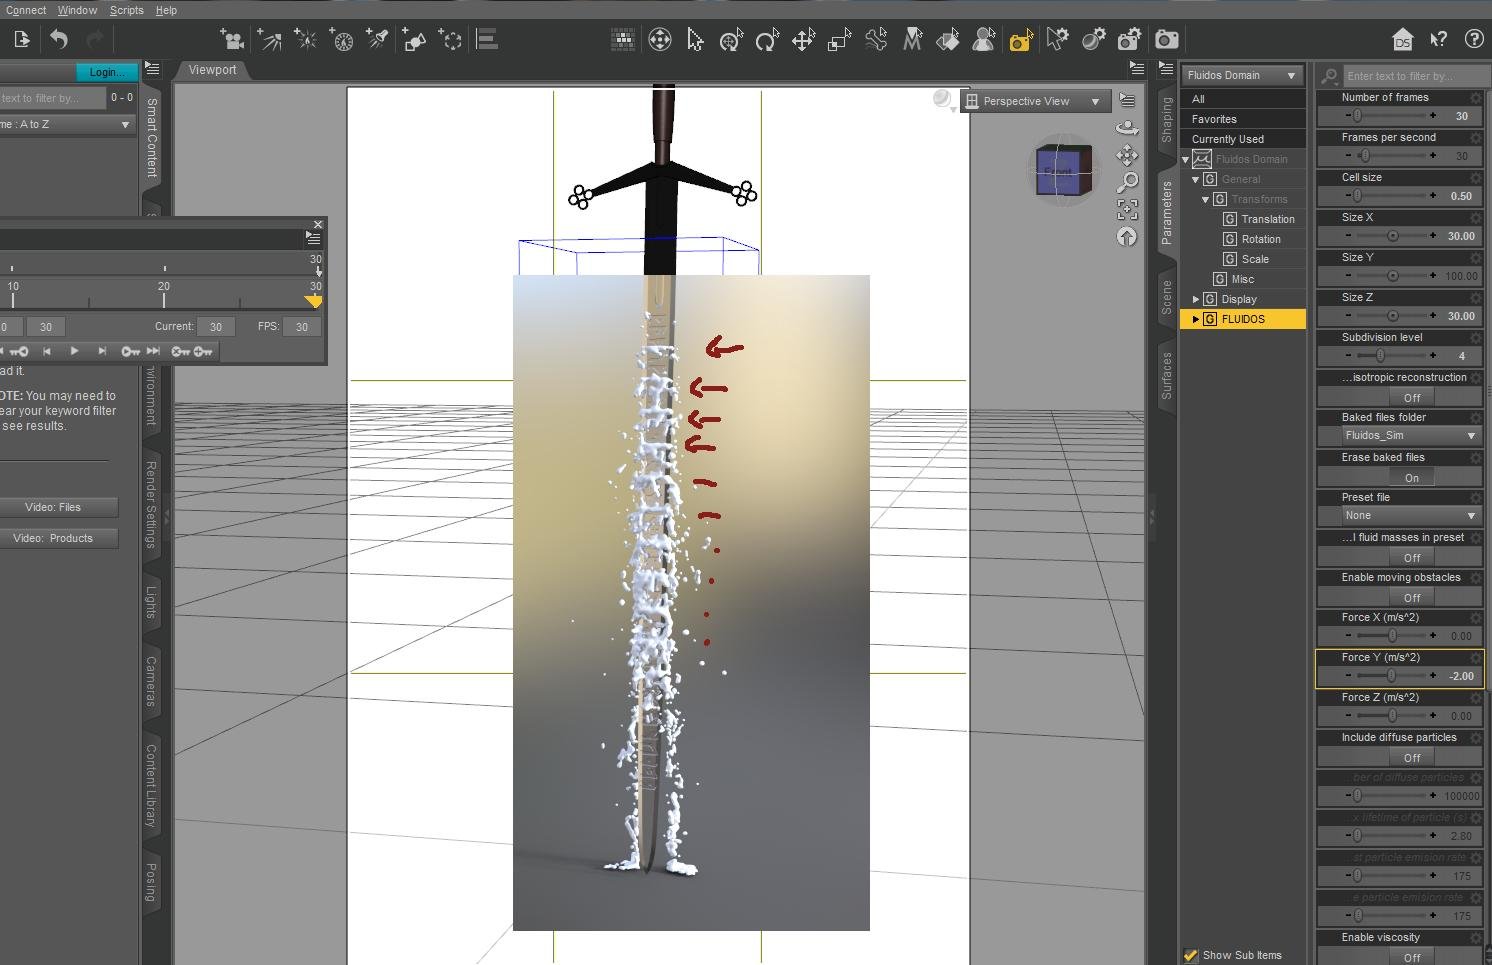This screenshot has height=965, width=1492.
Task: Open the gear settings for Number of frames
Action: tap(1476, 97)
